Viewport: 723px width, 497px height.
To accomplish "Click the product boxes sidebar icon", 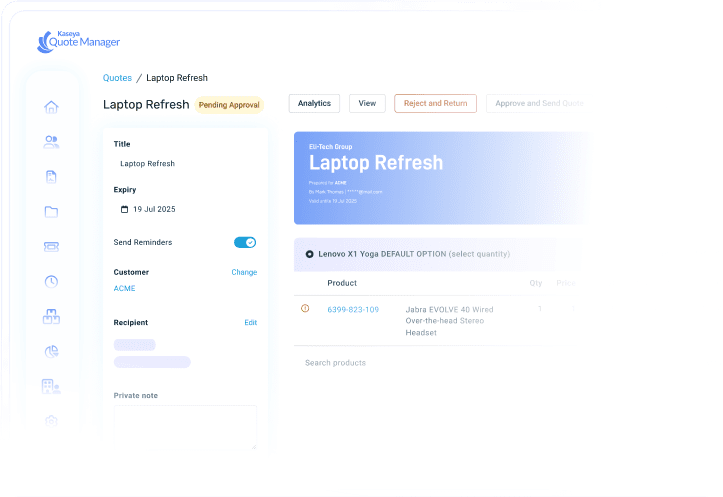I will pyautogui.click(x=51, y=316).
